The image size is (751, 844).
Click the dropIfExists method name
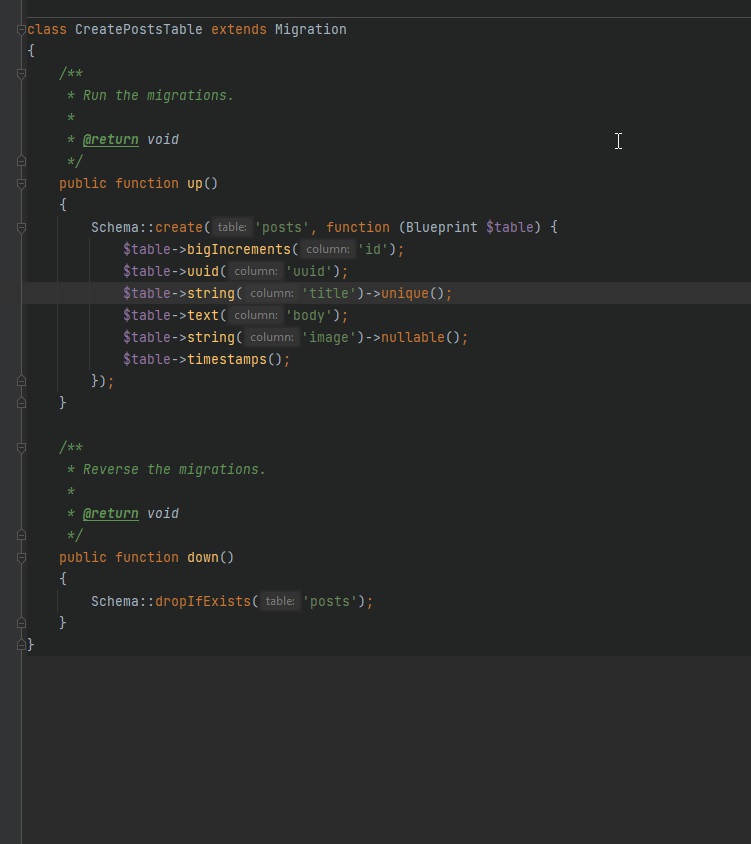click(x=203, y=601)
